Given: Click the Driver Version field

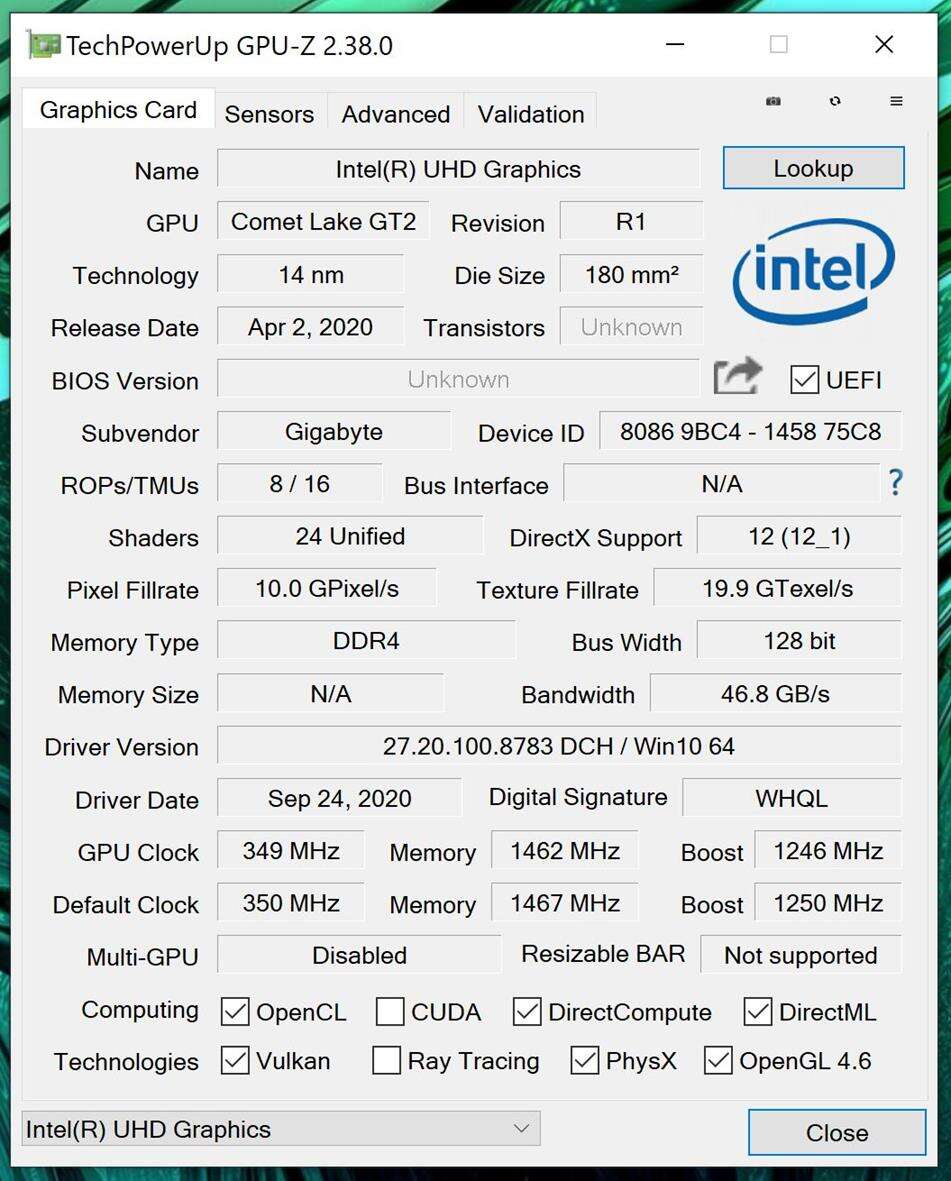Looking at the screenshot, I should (558, 746).
